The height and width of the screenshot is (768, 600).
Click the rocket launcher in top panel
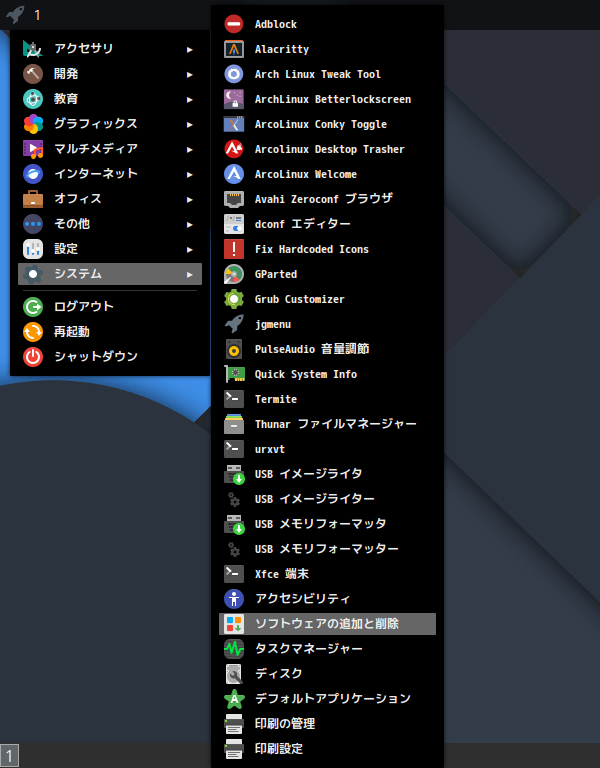tap(15, 15)
